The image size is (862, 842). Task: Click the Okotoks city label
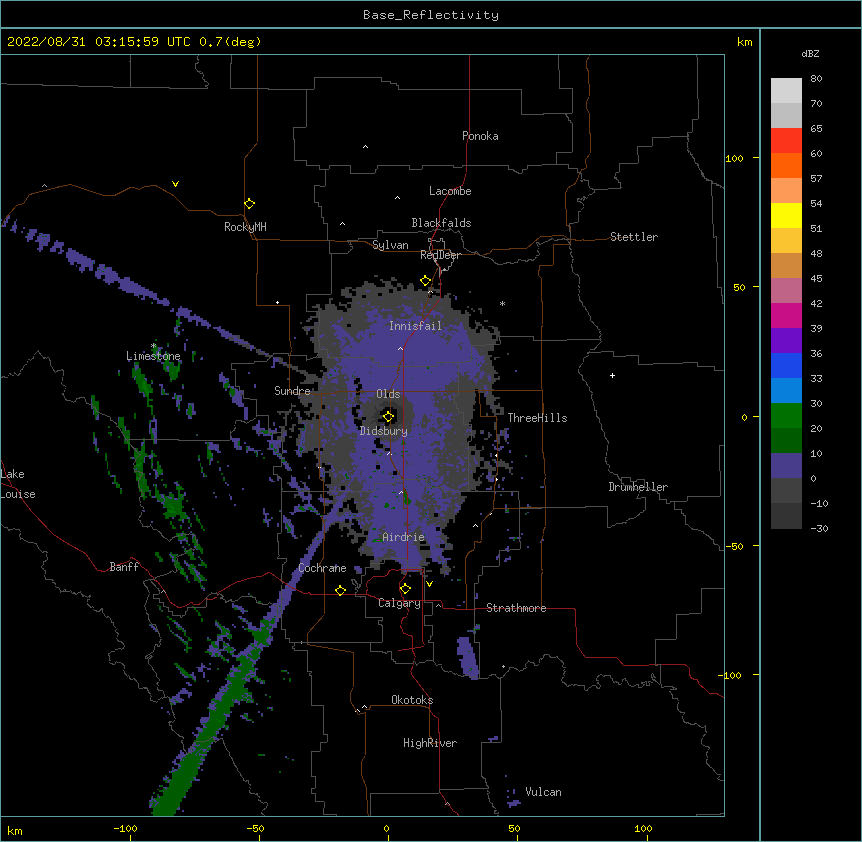pyautogui.click(x=412, y=700)
